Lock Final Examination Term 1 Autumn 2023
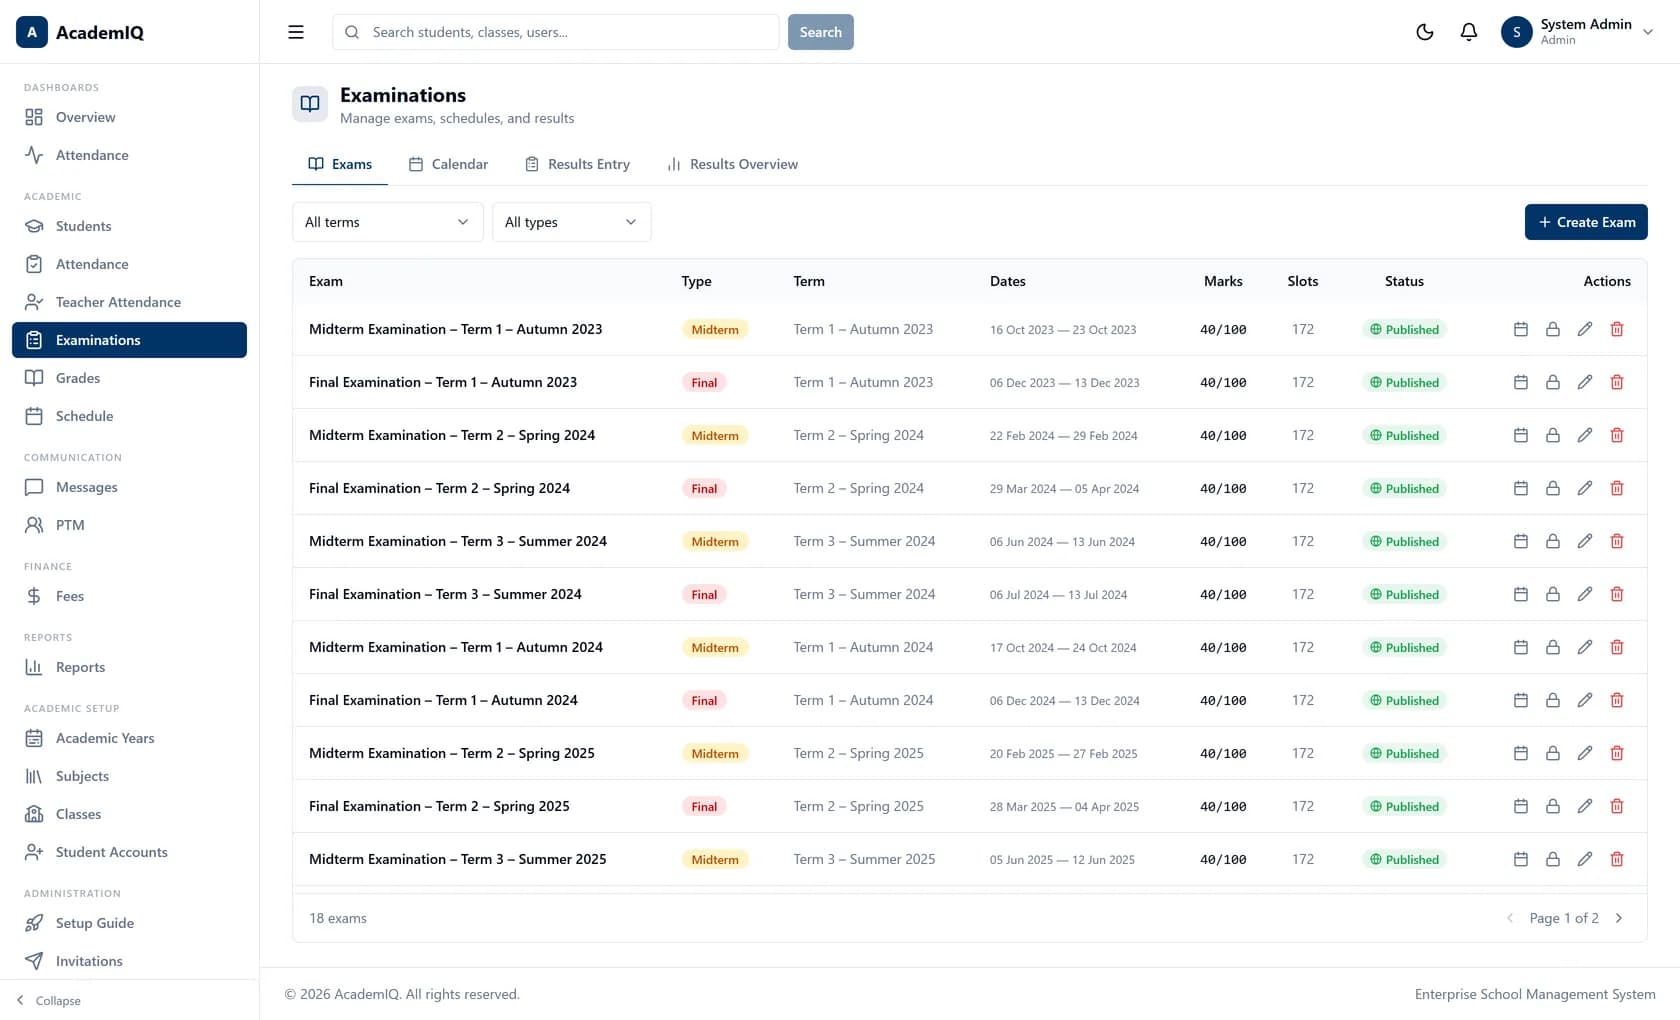Image resolution: width=1680 pixels, height=1020 pixels. click(x=1553, y=382)
